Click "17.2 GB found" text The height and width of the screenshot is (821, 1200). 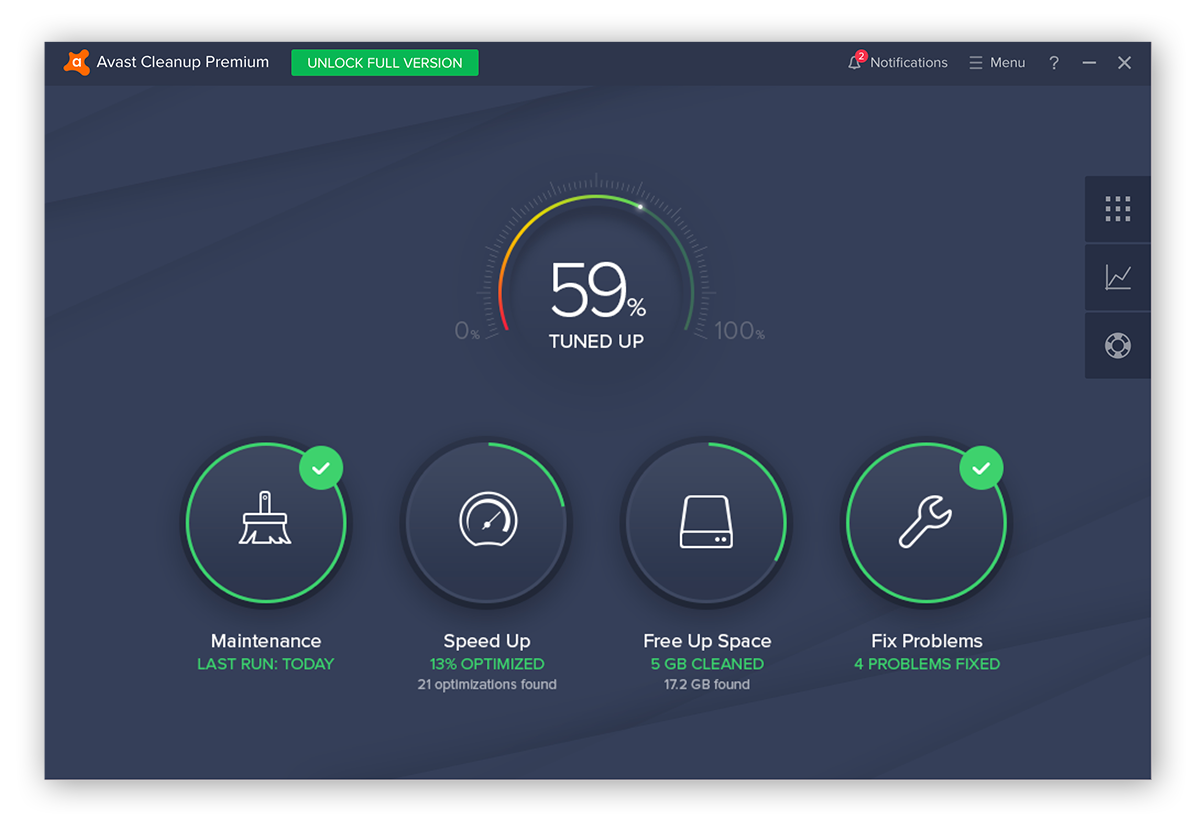coord(707,685)
